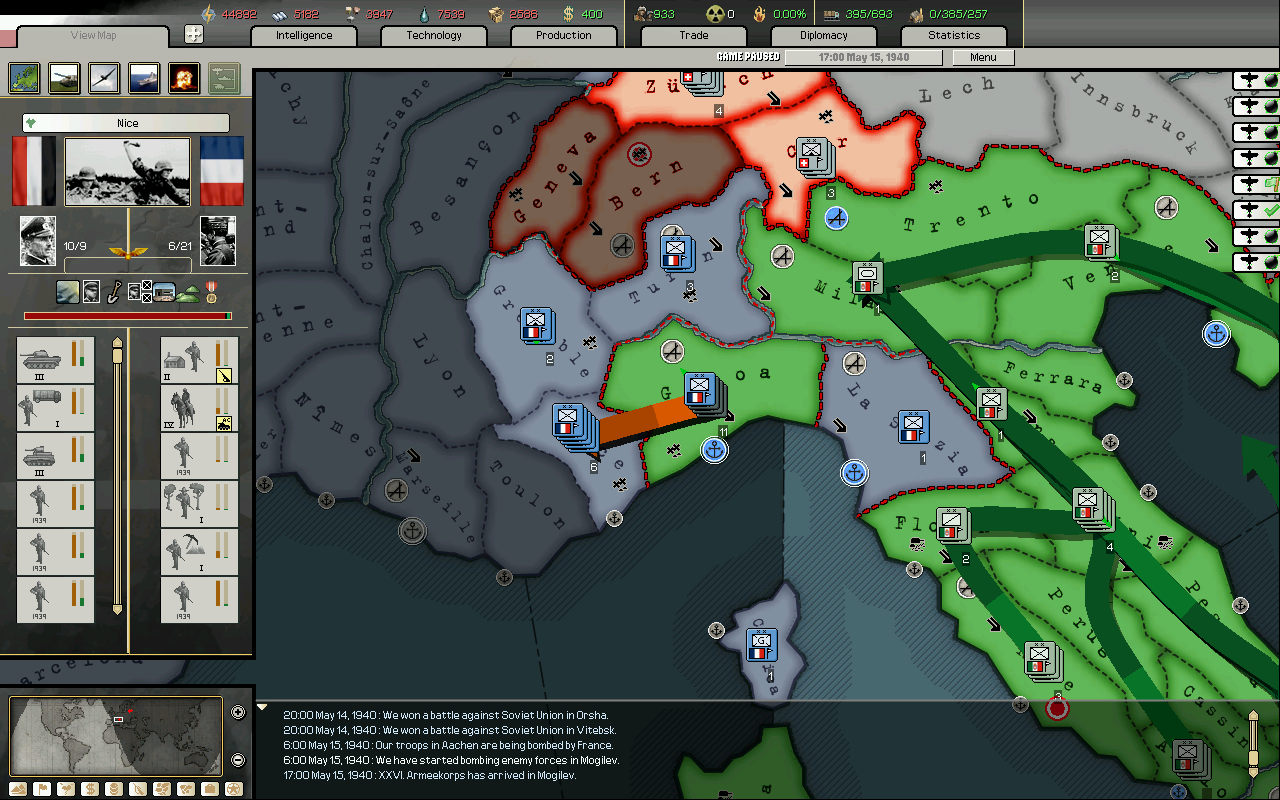Open the Technology tab

tap(434, 35)
